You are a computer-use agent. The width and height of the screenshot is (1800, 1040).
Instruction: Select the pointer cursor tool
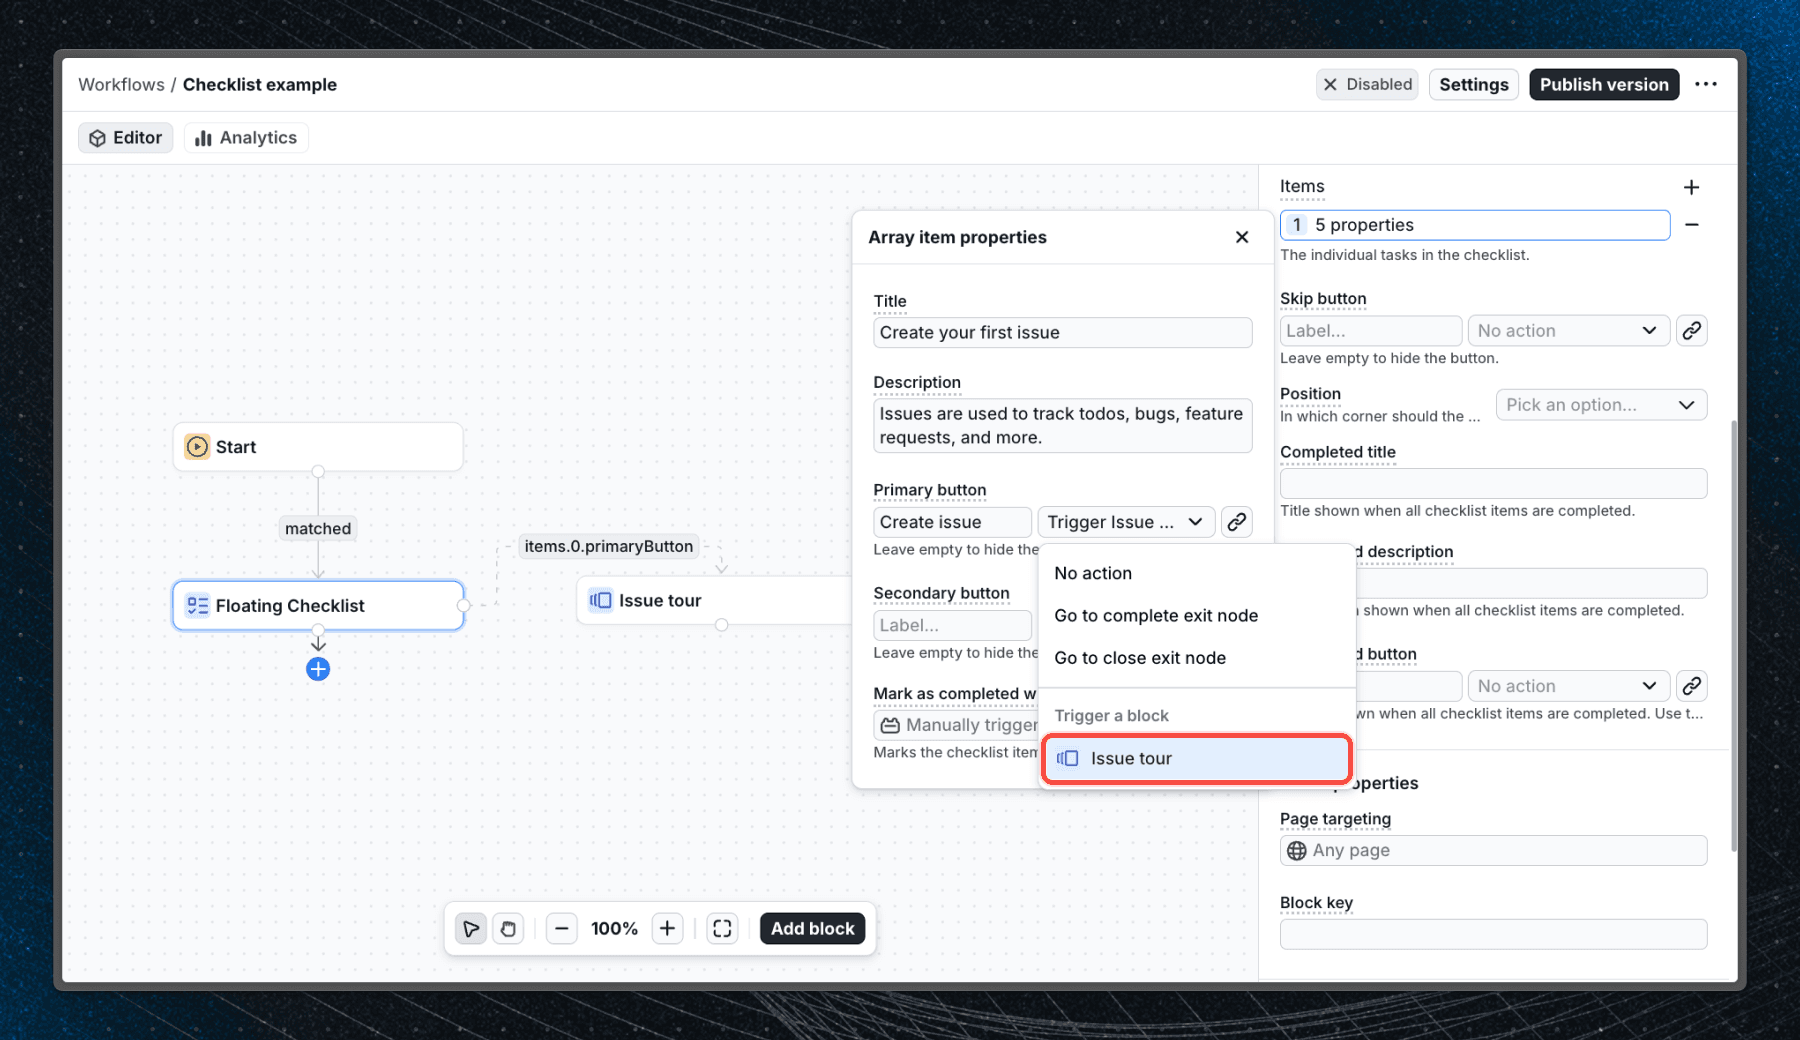click(x=470, y=929)
